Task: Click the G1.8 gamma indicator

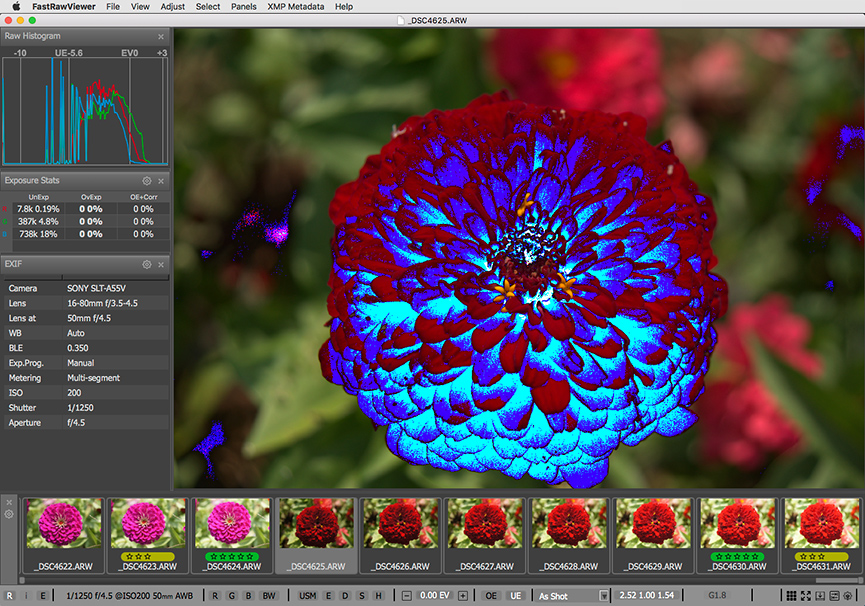Action: click(x=717, y=596)
